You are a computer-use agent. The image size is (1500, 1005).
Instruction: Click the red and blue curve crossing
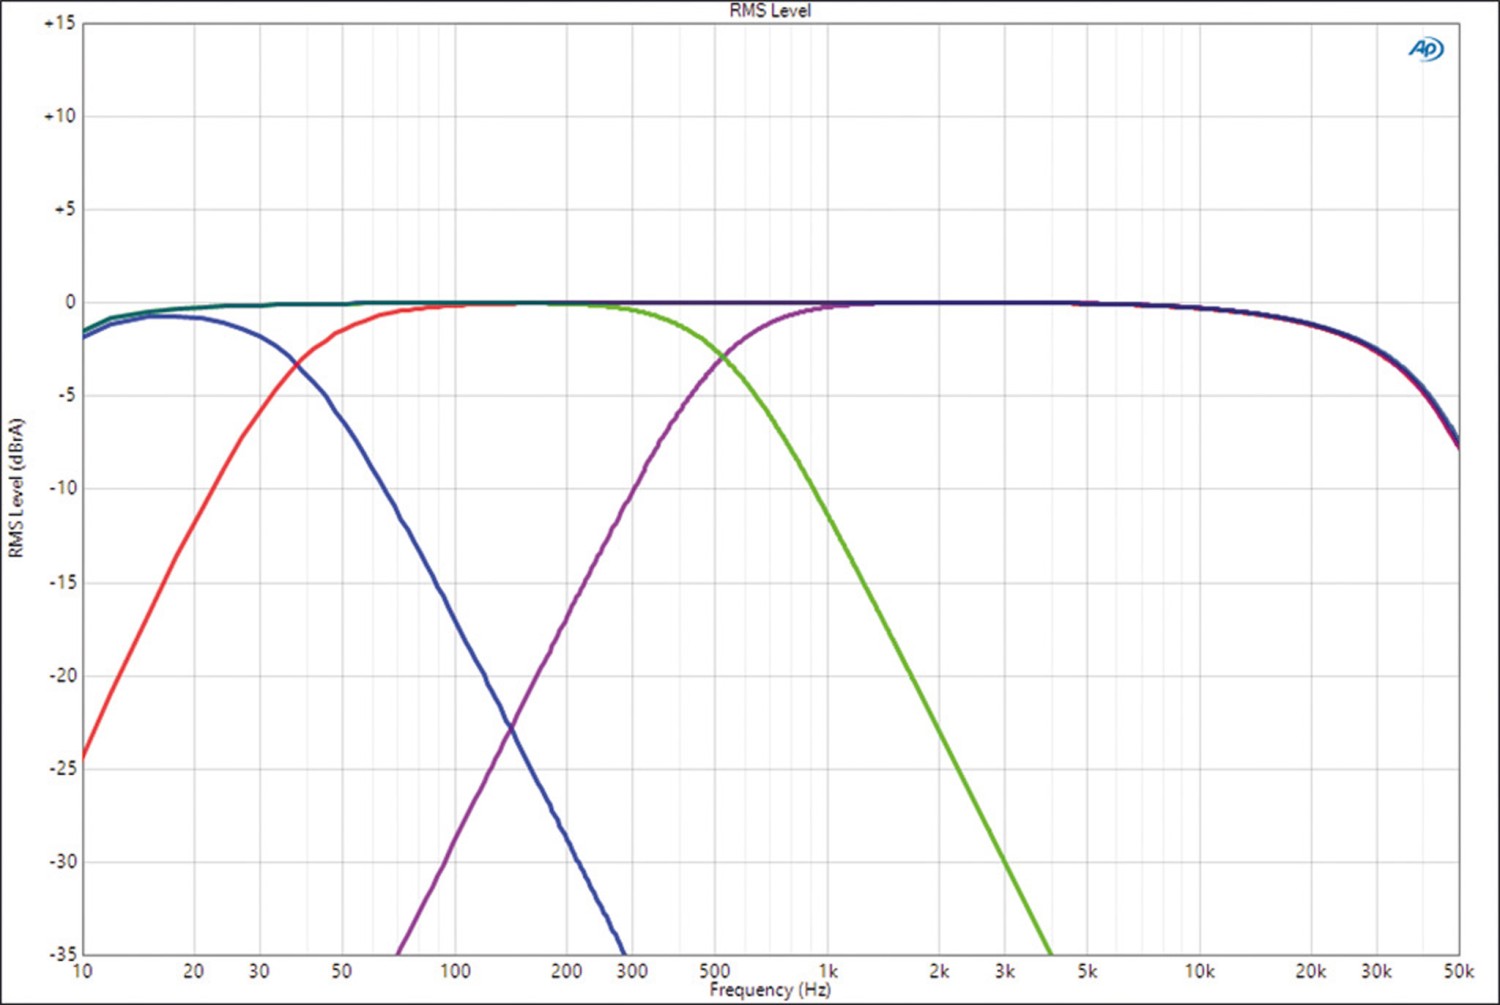pyautogui.click(x=297, y=364)
